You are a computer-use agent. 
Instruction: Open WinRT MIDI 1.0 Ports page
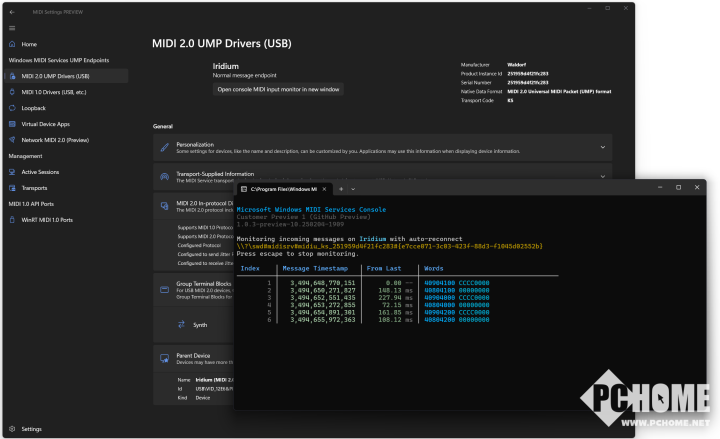point(47,220)
